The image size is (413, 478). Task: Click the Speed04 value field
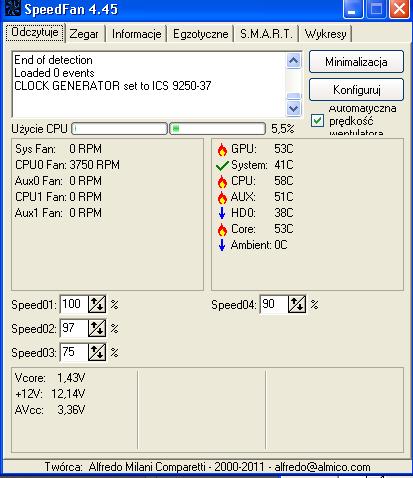coord(274,304)
